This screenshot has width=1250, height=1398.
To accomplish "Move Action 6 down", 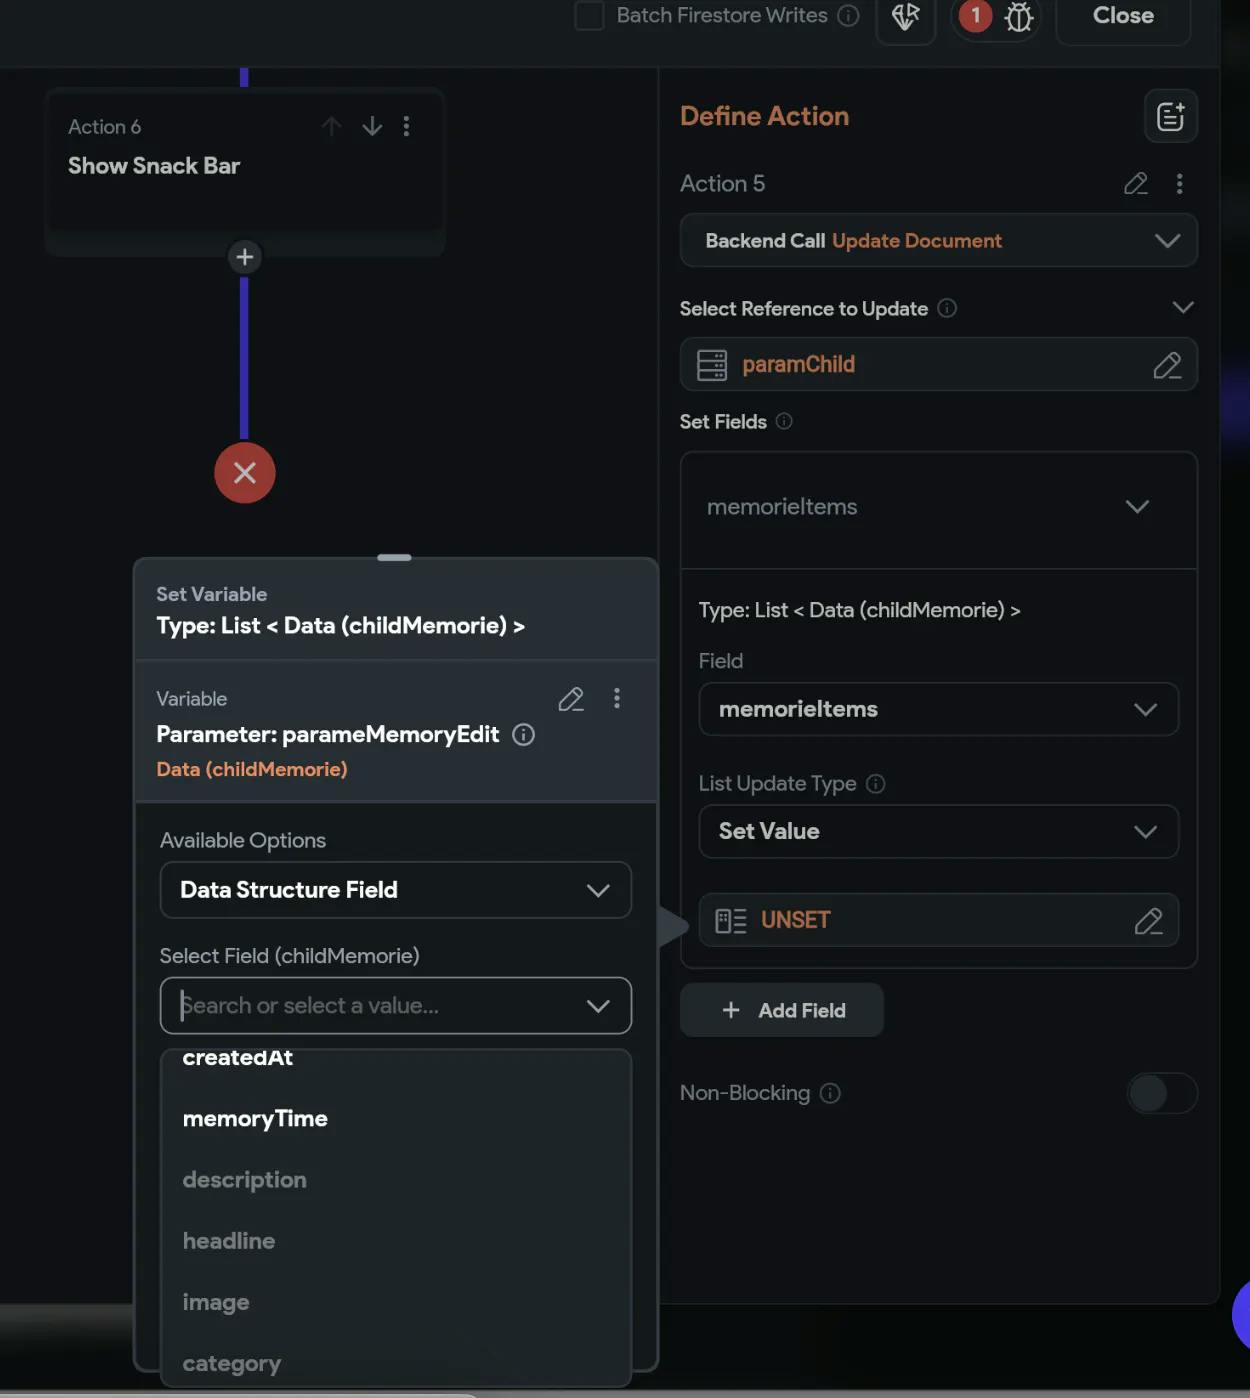I will click(x=372, y=126).
